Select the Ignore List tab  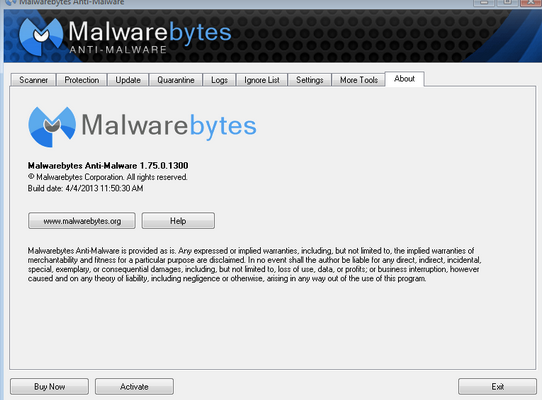coord(262,80)
